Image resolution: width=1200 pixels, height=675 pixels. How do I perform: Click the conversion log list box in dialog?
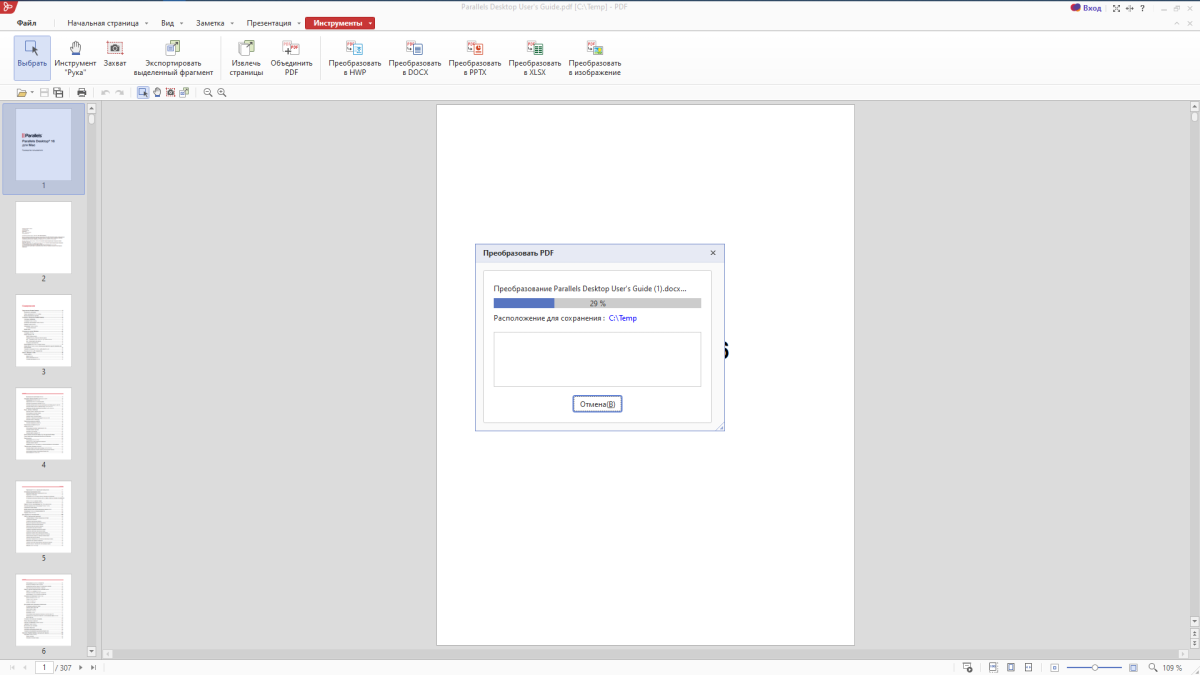(597, 359)
